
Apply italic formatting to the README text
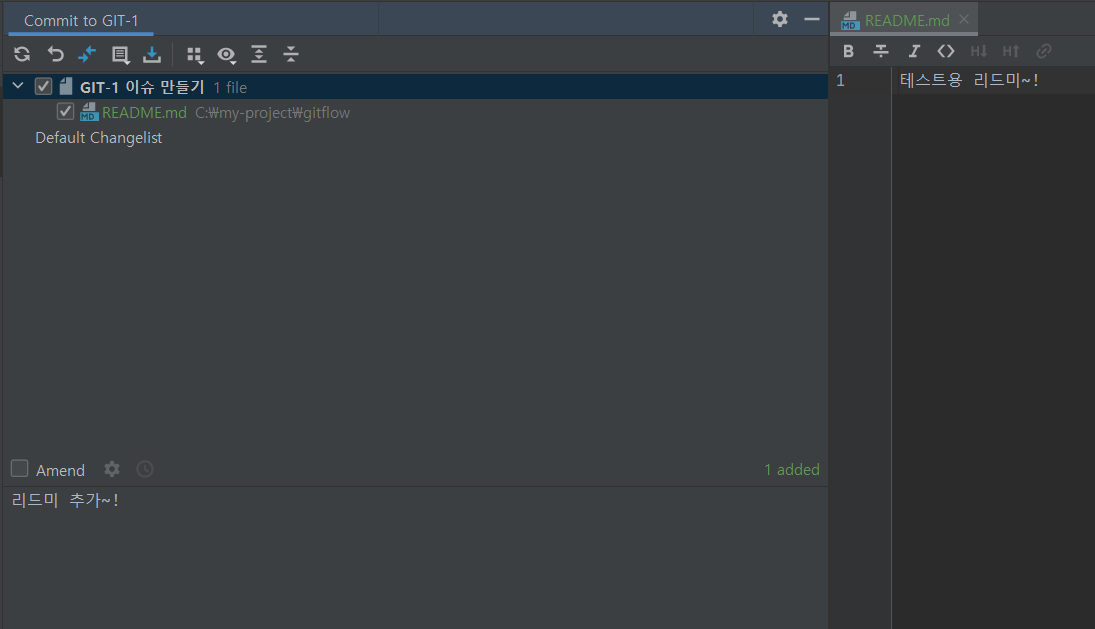pos(914,50)
